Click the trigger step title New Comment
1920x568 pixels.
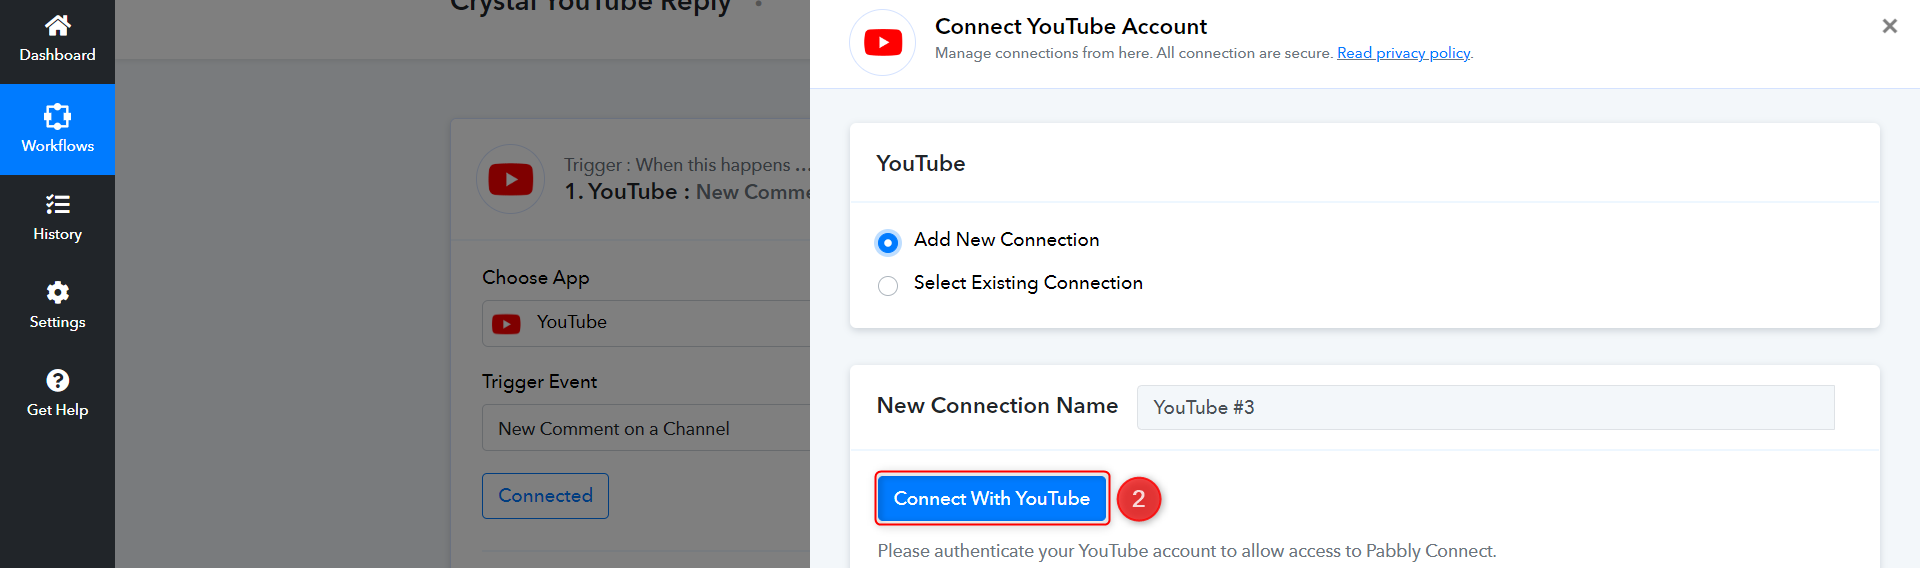752,192
